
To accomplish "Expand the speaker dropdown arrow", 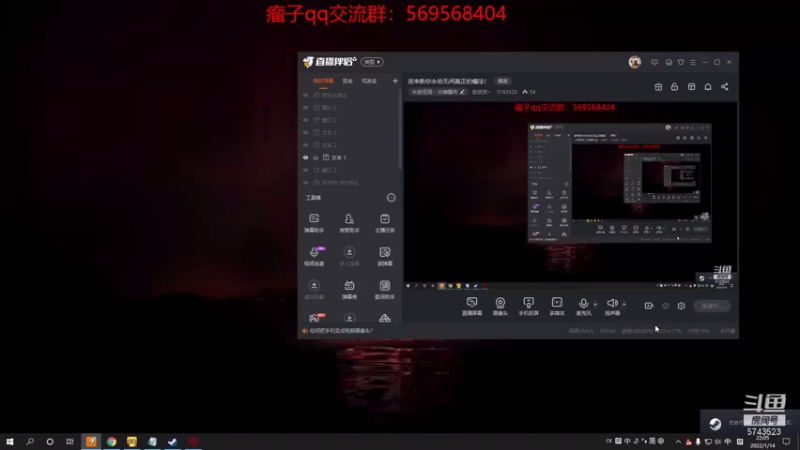I will pyautogui.click(x=624, y=304).
